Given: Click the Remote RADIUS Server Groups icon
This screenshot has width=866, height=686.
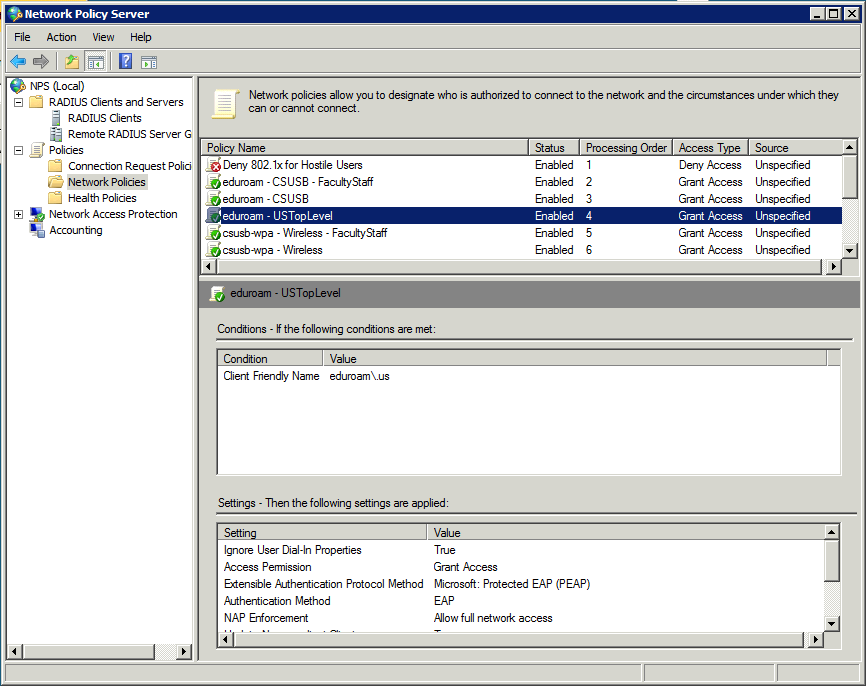Looking at the screenshot, I should 56,134.
